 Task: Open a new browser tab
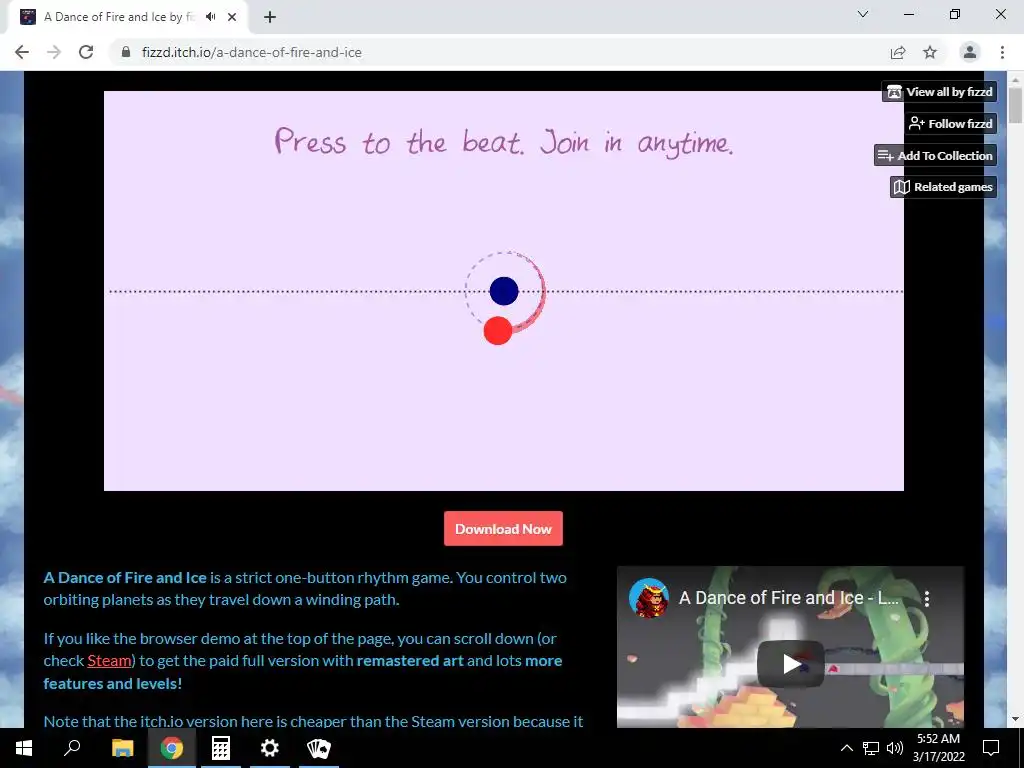pyautogui.click(x=270, y=17)
